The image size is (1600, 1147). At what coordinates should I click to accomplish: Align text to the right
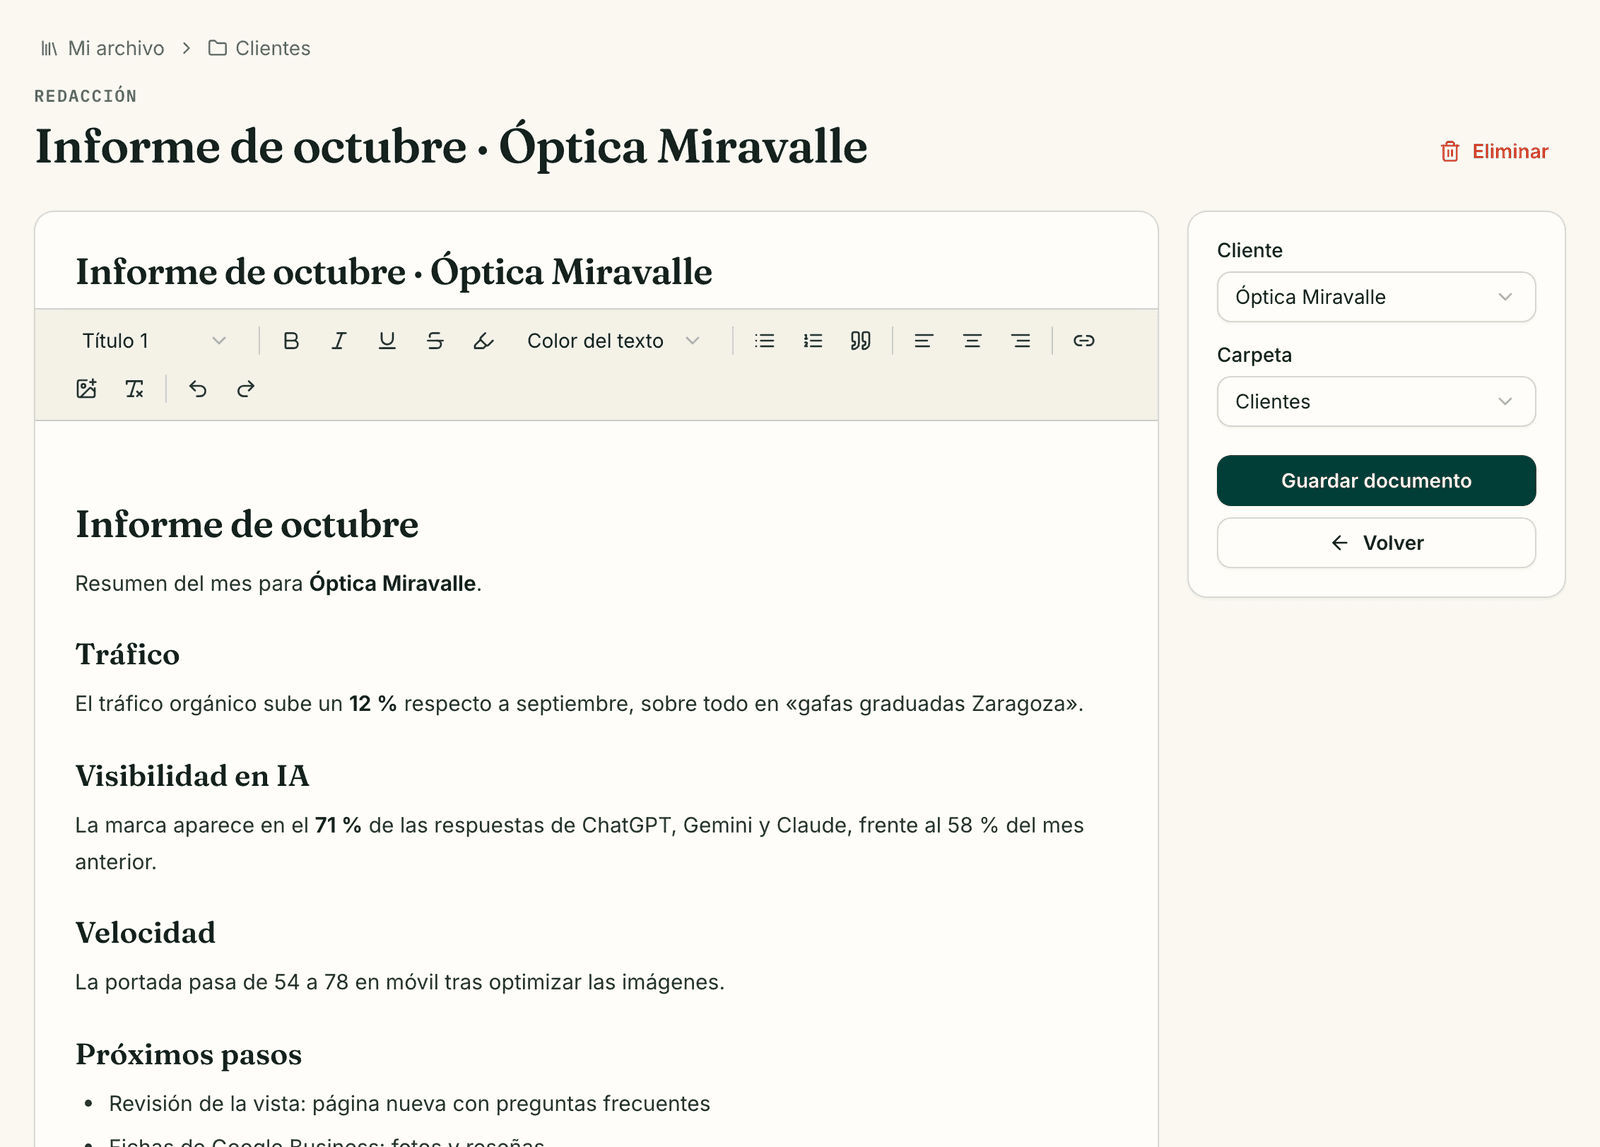click(x=1020, y=341)
